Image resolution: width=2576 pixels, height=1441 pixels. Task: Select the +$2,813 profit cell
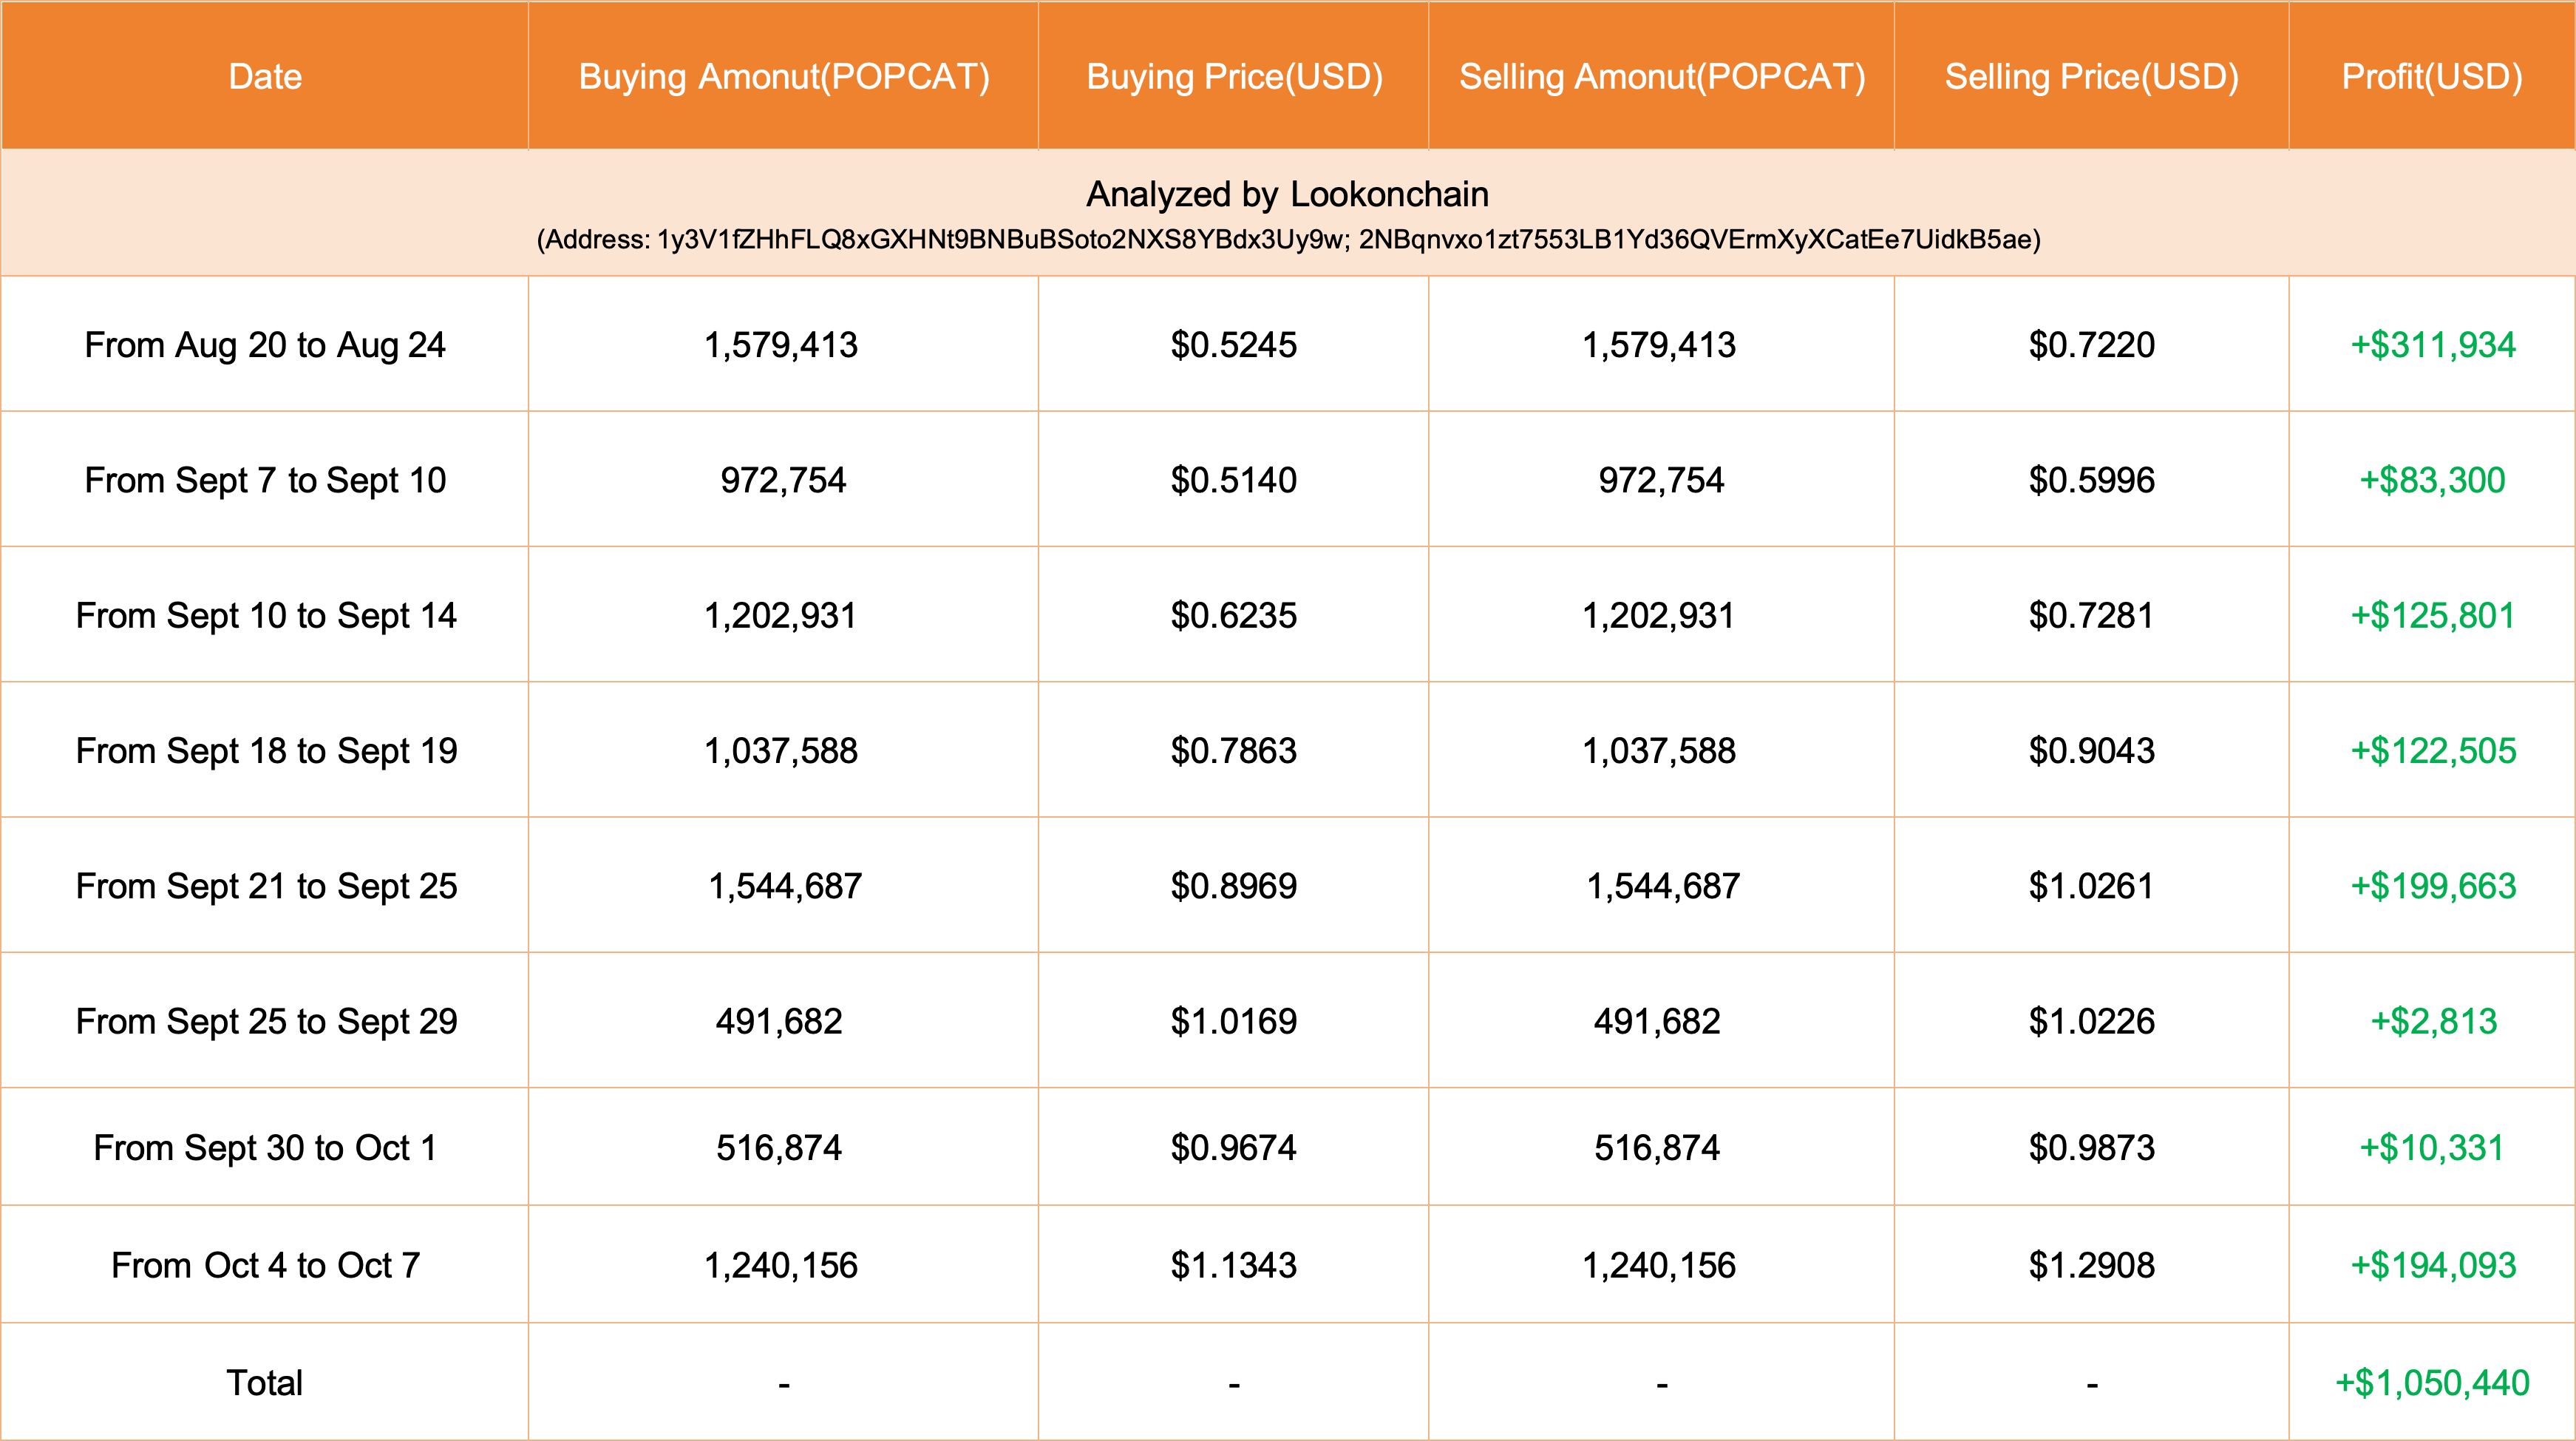[x=2433, y=1021]
